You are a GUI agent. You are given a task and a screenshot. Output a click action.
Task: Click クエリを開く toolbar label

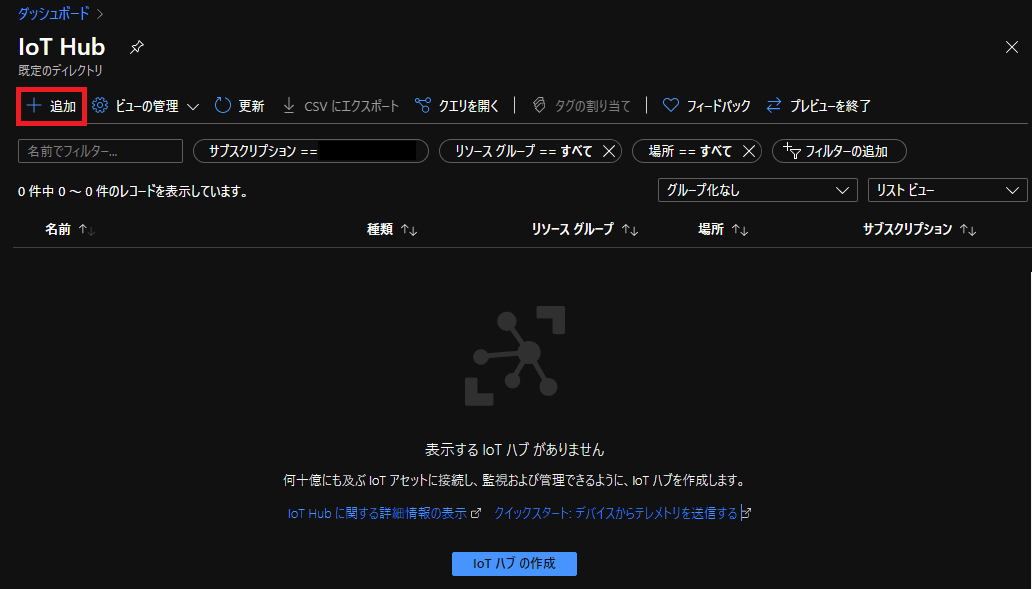(x=469, y=106)
